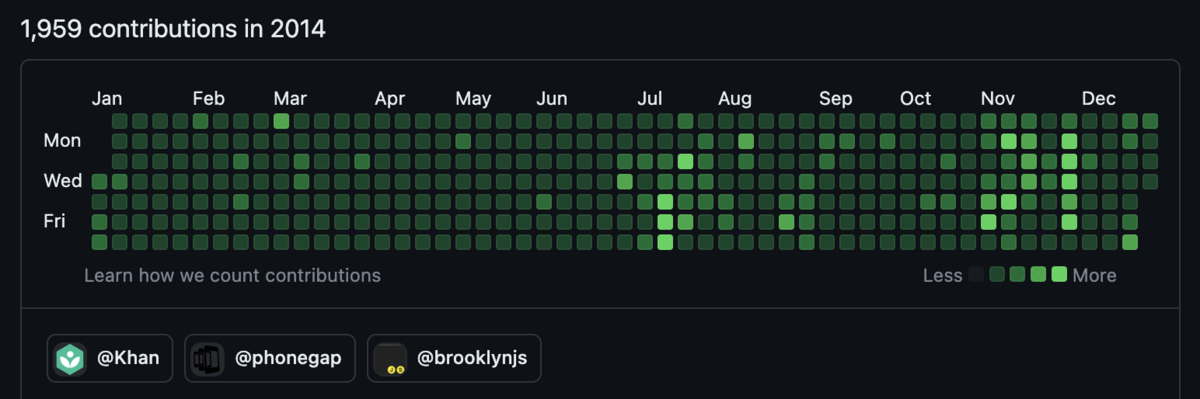Open the @Khan organization filter
The height and width of the screenshot is (399, 1200).
[110, 358]
